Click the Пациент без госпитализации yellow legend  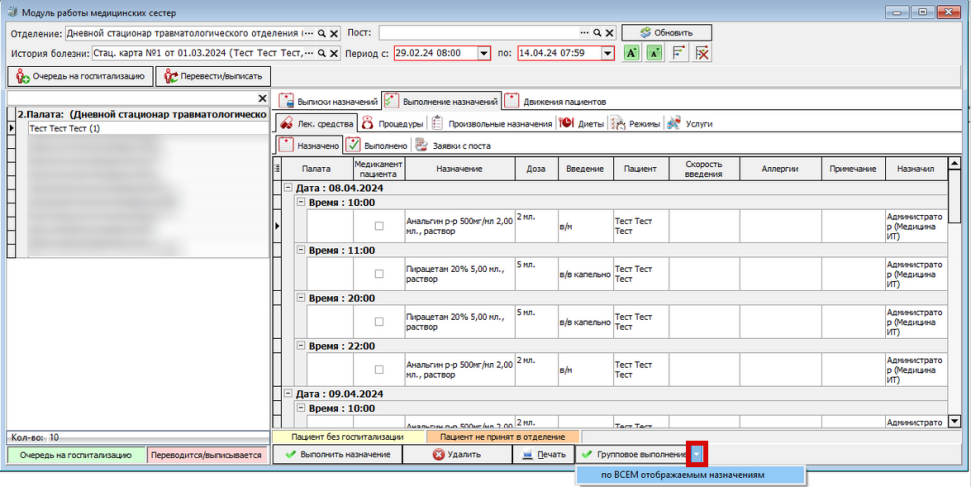(348, 437)
